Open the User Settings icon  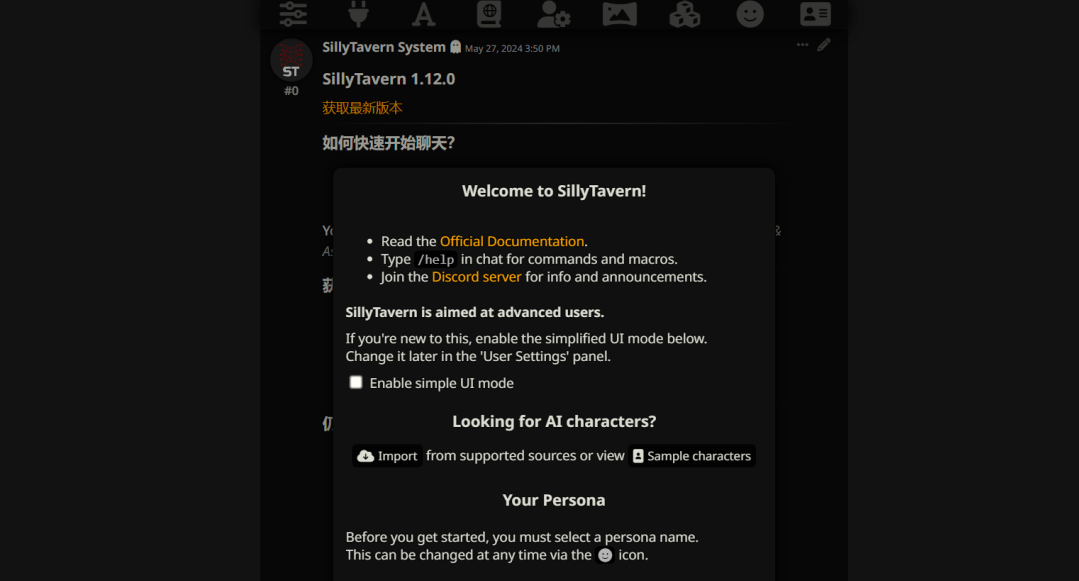click(x=553, y=14)
